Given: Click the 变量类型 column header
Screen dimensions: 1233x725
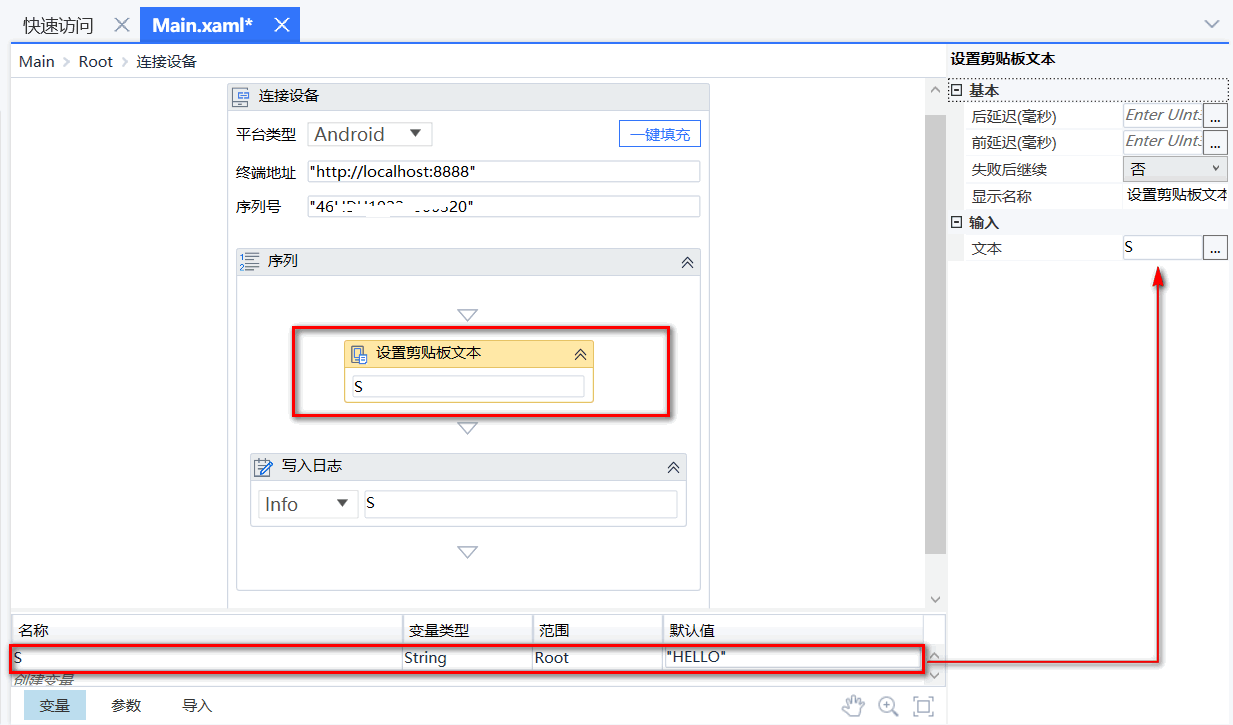Looking at the screenshot, I should (x=467, y=631).
